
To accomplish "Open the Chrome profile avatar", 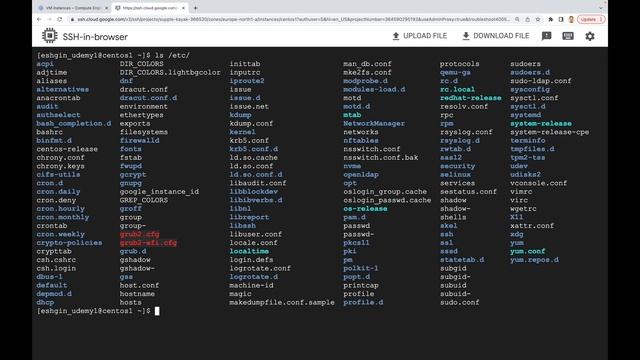I will coord(571,19).
